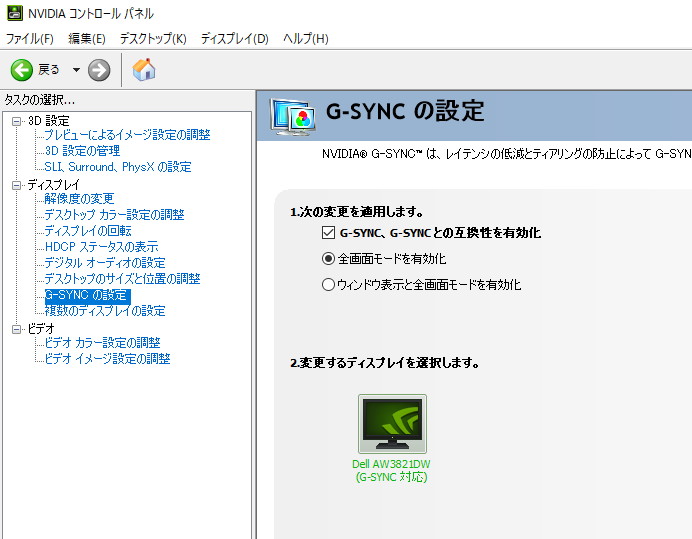Collapse the 3D 設定 tree node
Screen dimensions: 692x539
point(16,121)
